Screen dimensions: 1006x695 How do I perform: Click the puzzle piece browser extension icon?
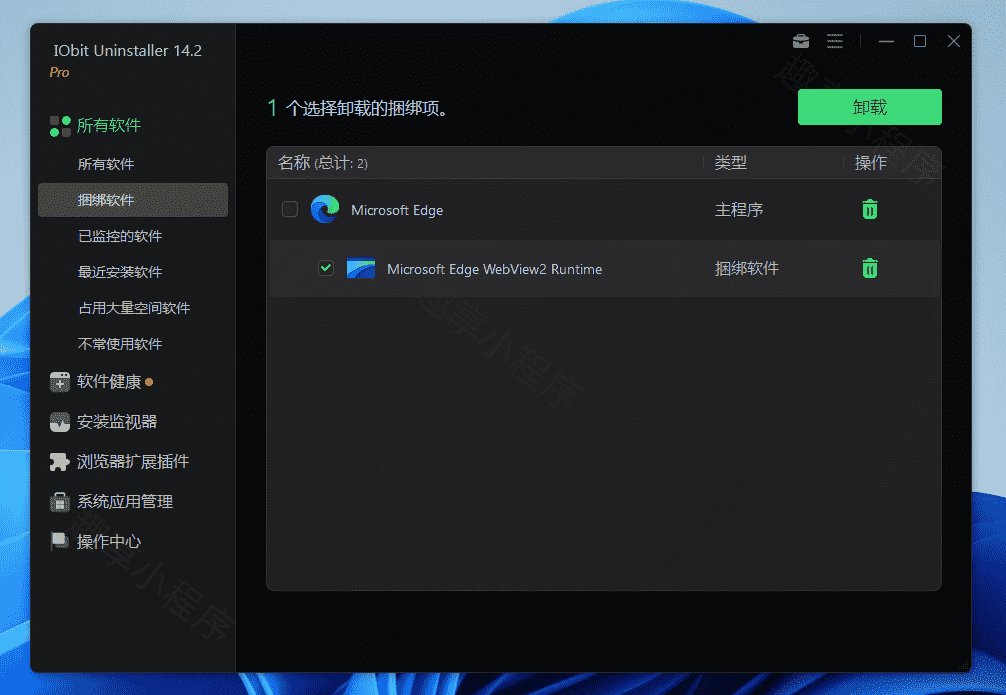click(60, 461)
